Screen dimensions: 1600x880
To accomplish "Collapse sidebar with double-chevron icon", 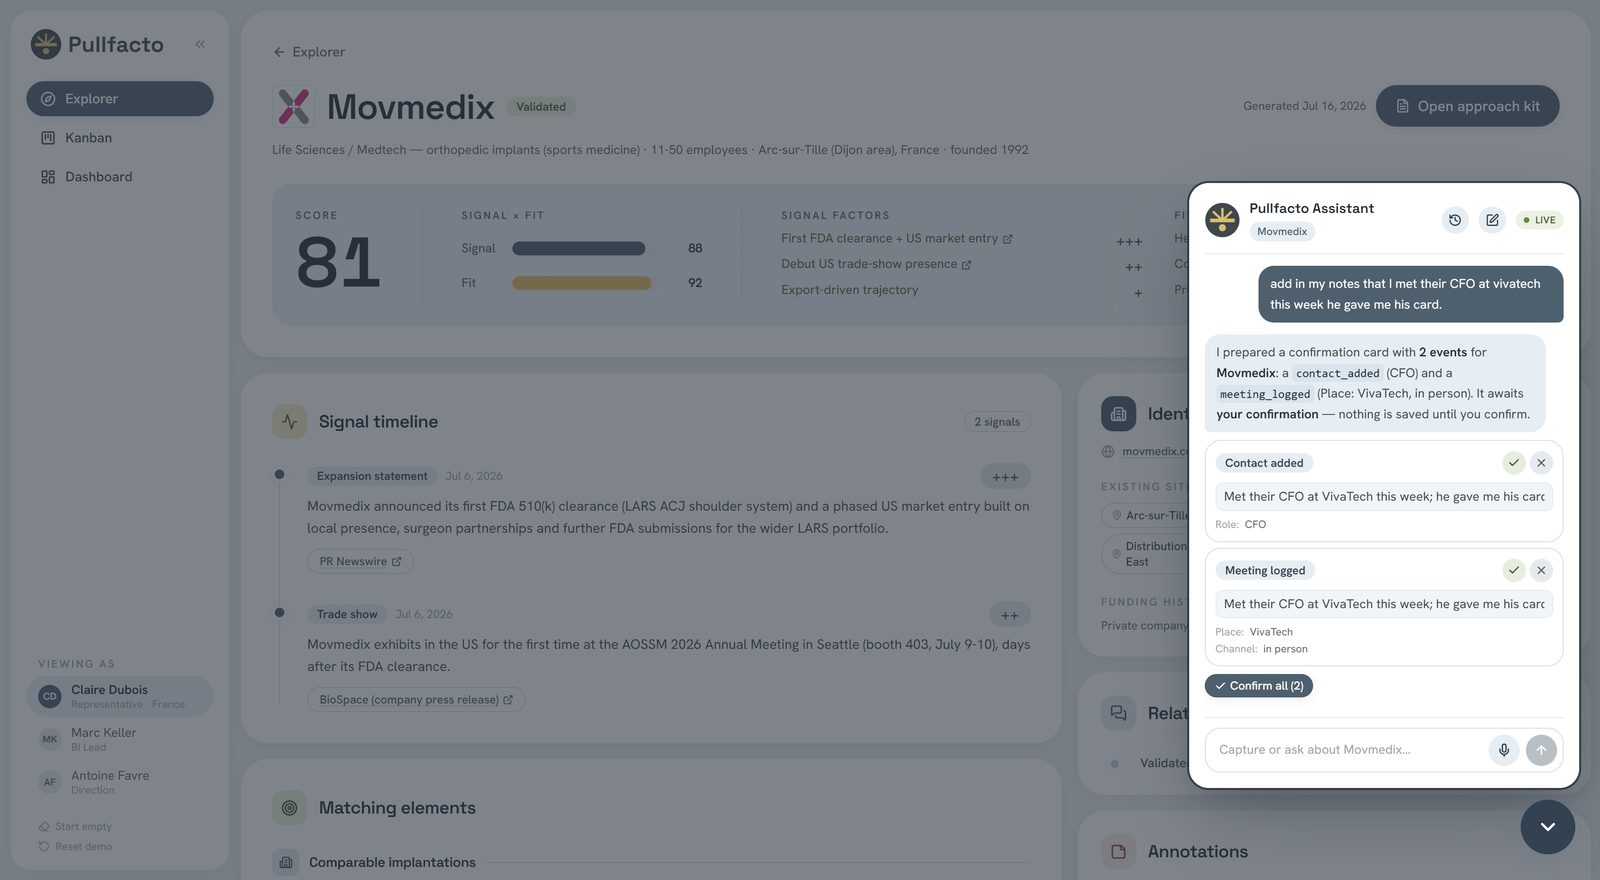I will click(200, 44).
